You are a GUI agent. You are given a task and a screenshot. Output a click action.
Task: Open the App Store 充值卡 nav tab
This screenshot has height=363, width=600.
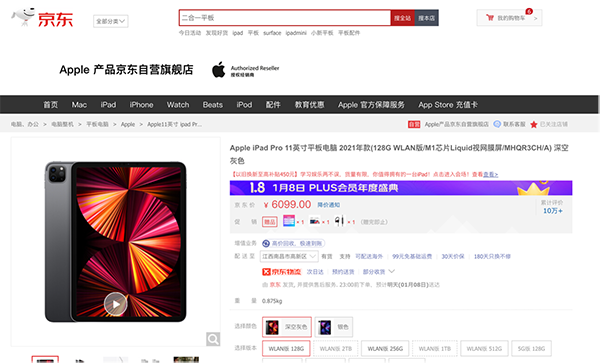coord(448,105)
